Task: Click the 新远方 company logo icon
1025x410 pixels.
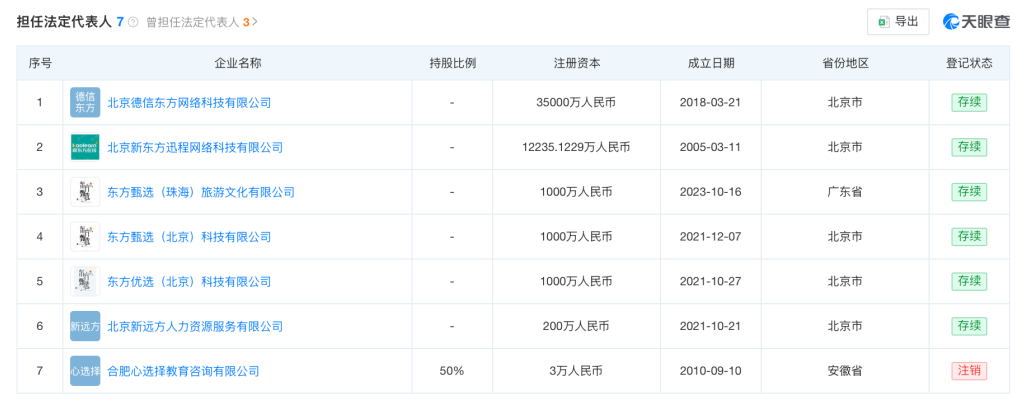Action: pyautogui.click(x=85, y=326)
